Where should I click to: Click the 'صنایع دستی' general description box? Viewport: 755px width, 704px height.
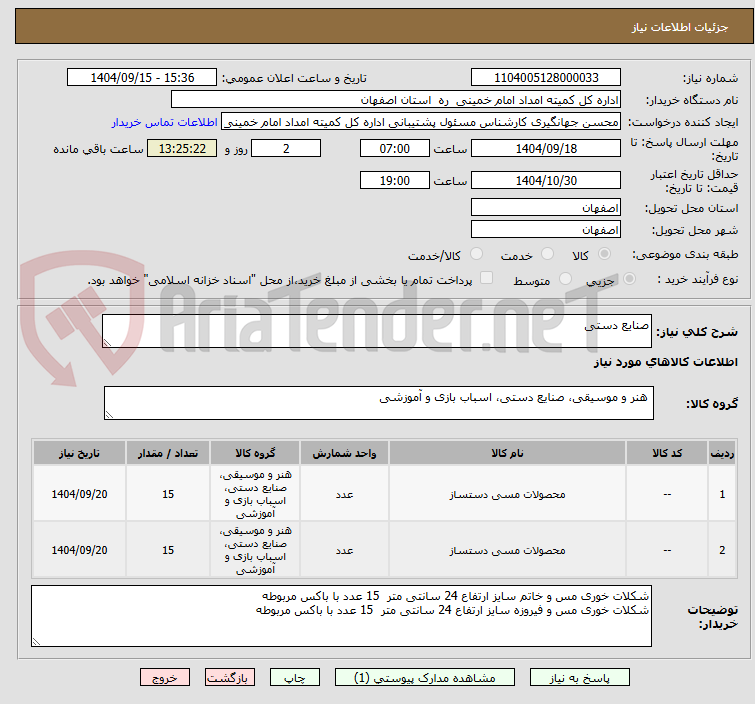tap(377, 331)
